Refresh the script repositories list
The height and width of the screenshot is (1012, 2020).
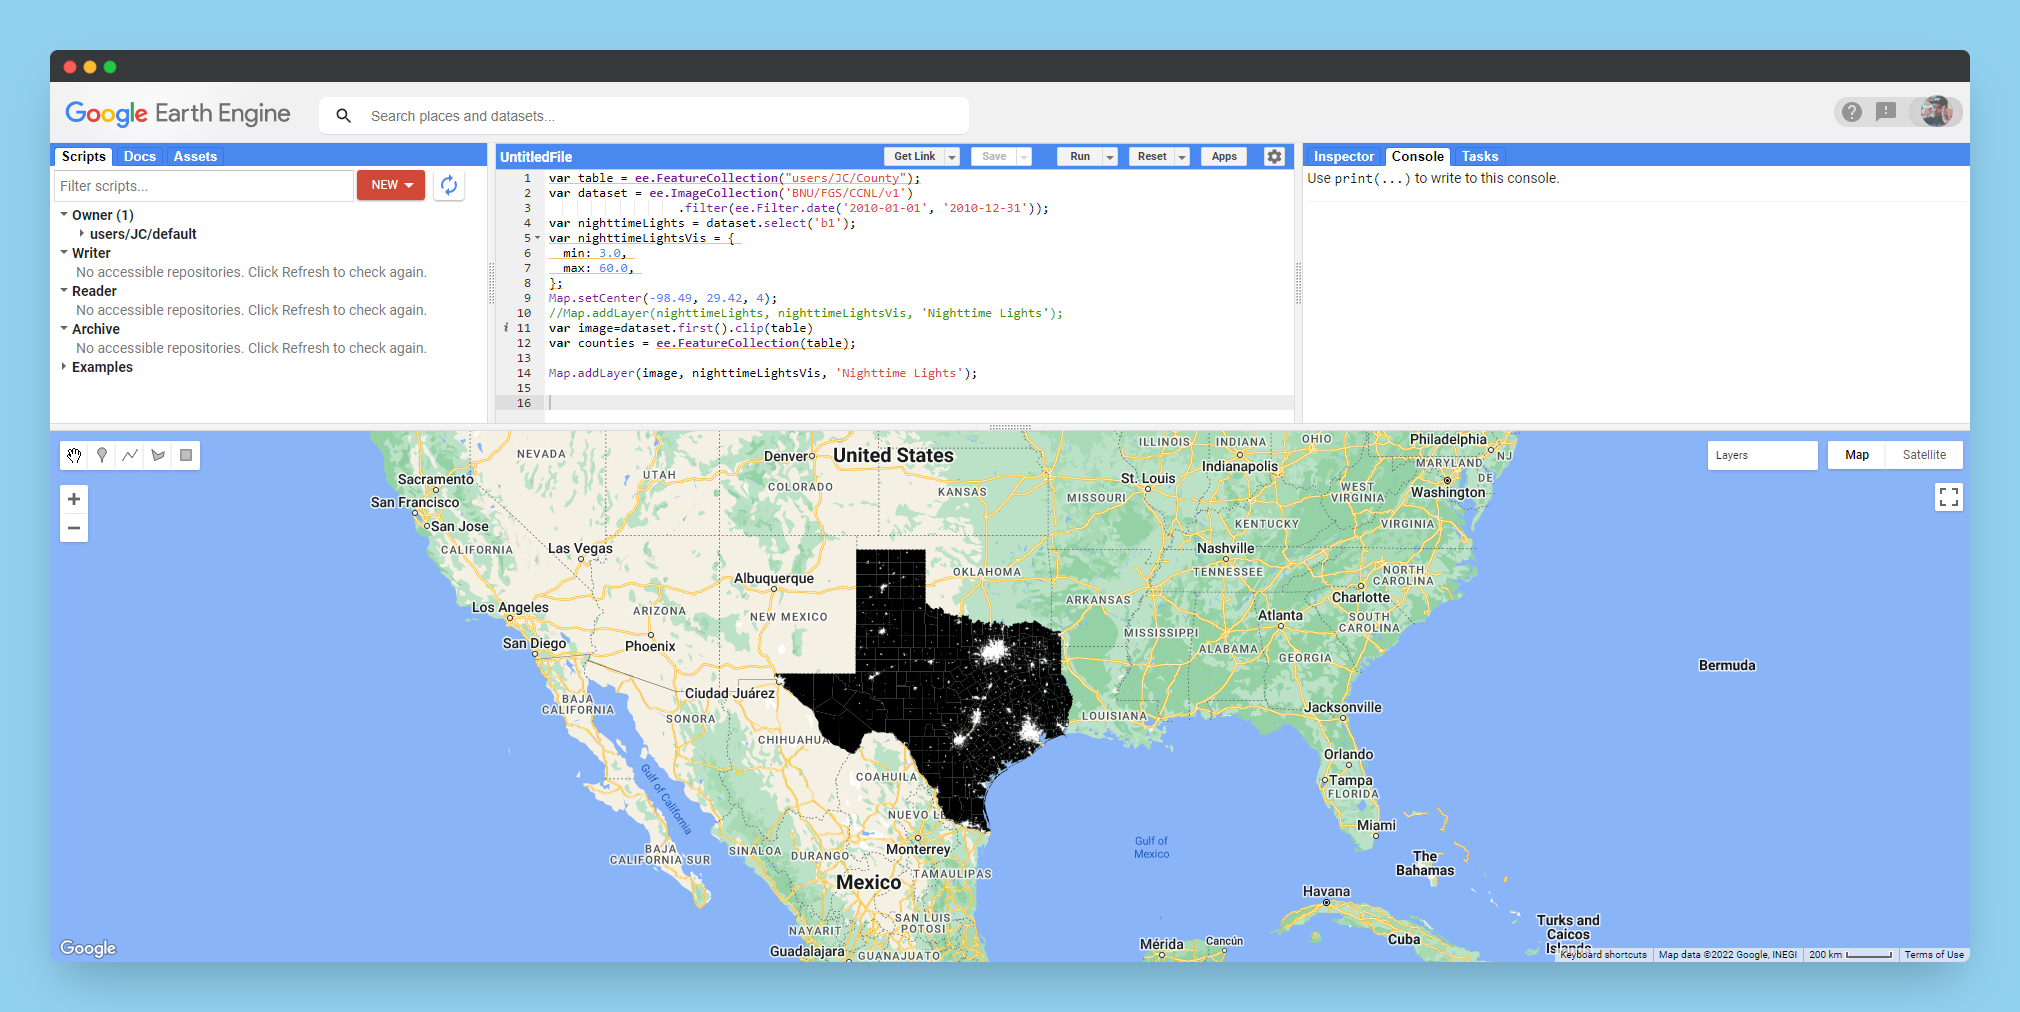tap(449, 185)
